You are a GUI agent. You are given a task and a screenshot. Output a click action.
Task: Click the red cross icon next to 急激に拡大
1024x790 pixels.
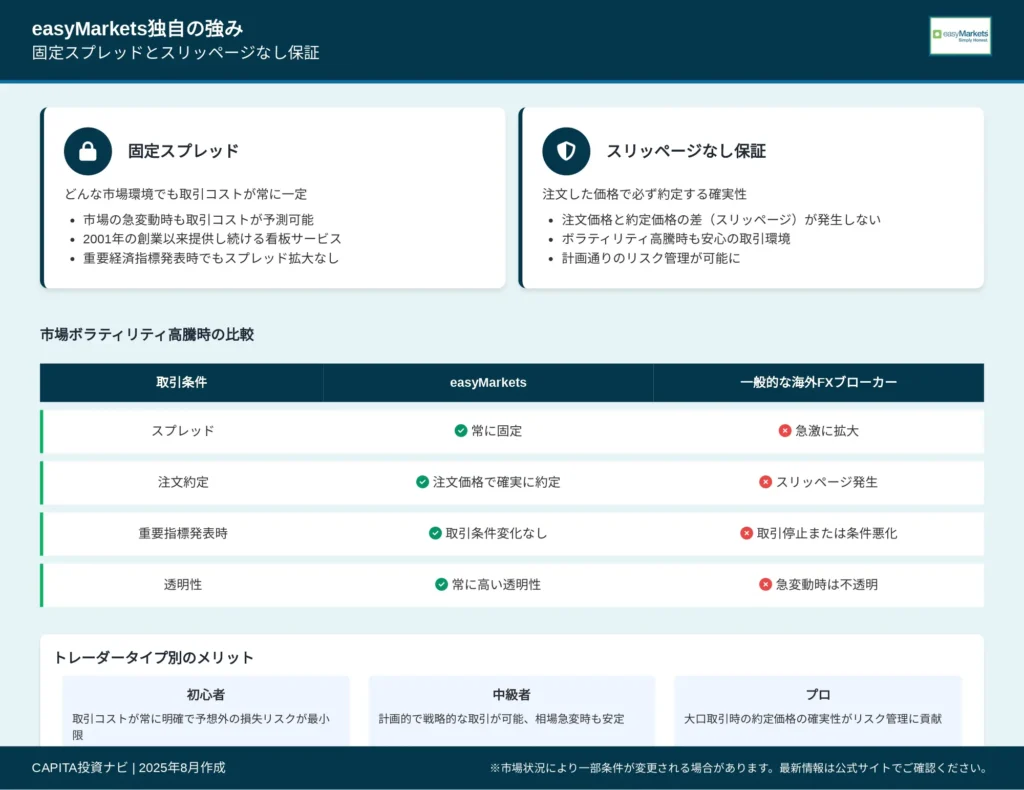click(785, 431)
